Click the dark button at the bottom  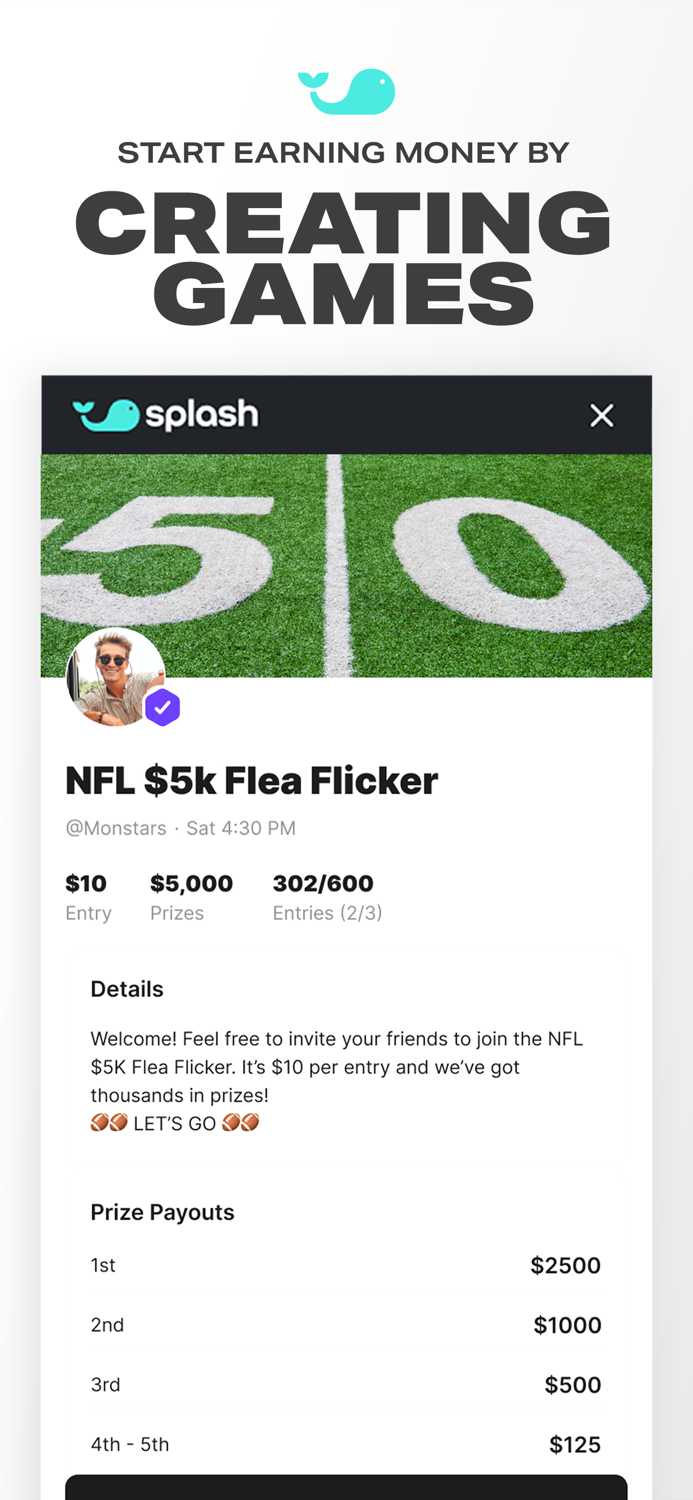[346, 1490]
